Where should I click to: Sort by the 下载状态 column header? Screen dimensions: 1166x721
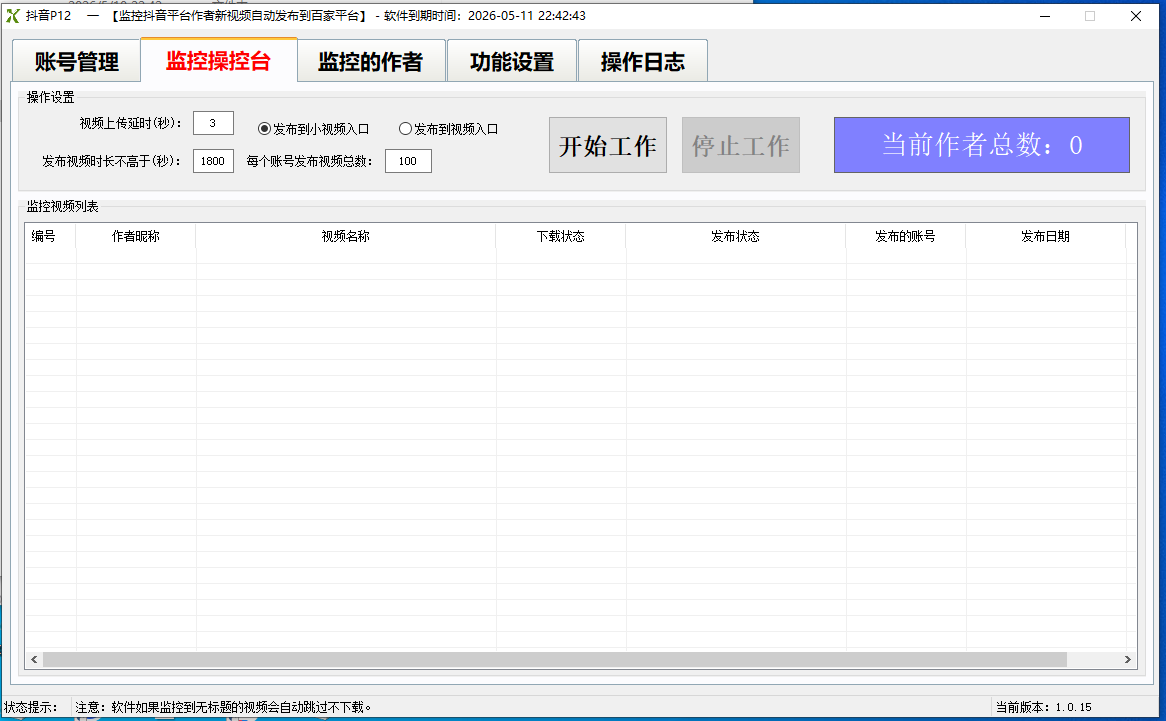(561, 236)
